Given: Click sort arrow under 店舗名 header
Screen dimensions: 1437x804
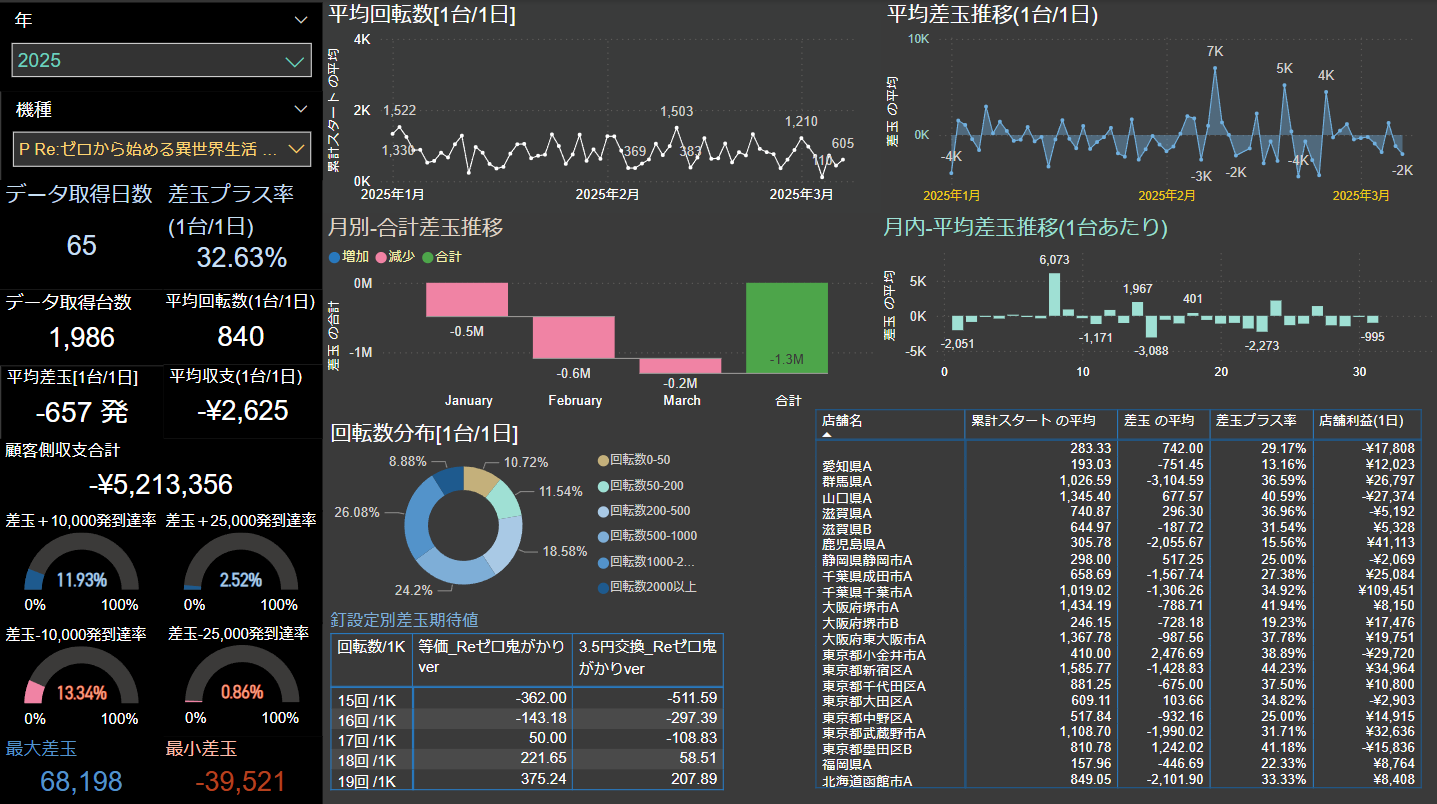Looking at the screenshot, I should tap(828, 436).
